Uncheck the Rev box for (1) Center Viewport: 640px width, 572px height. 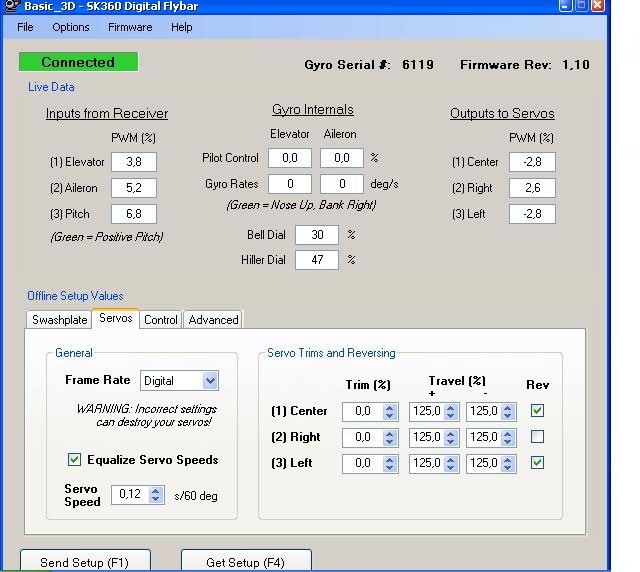coord(538,411)
